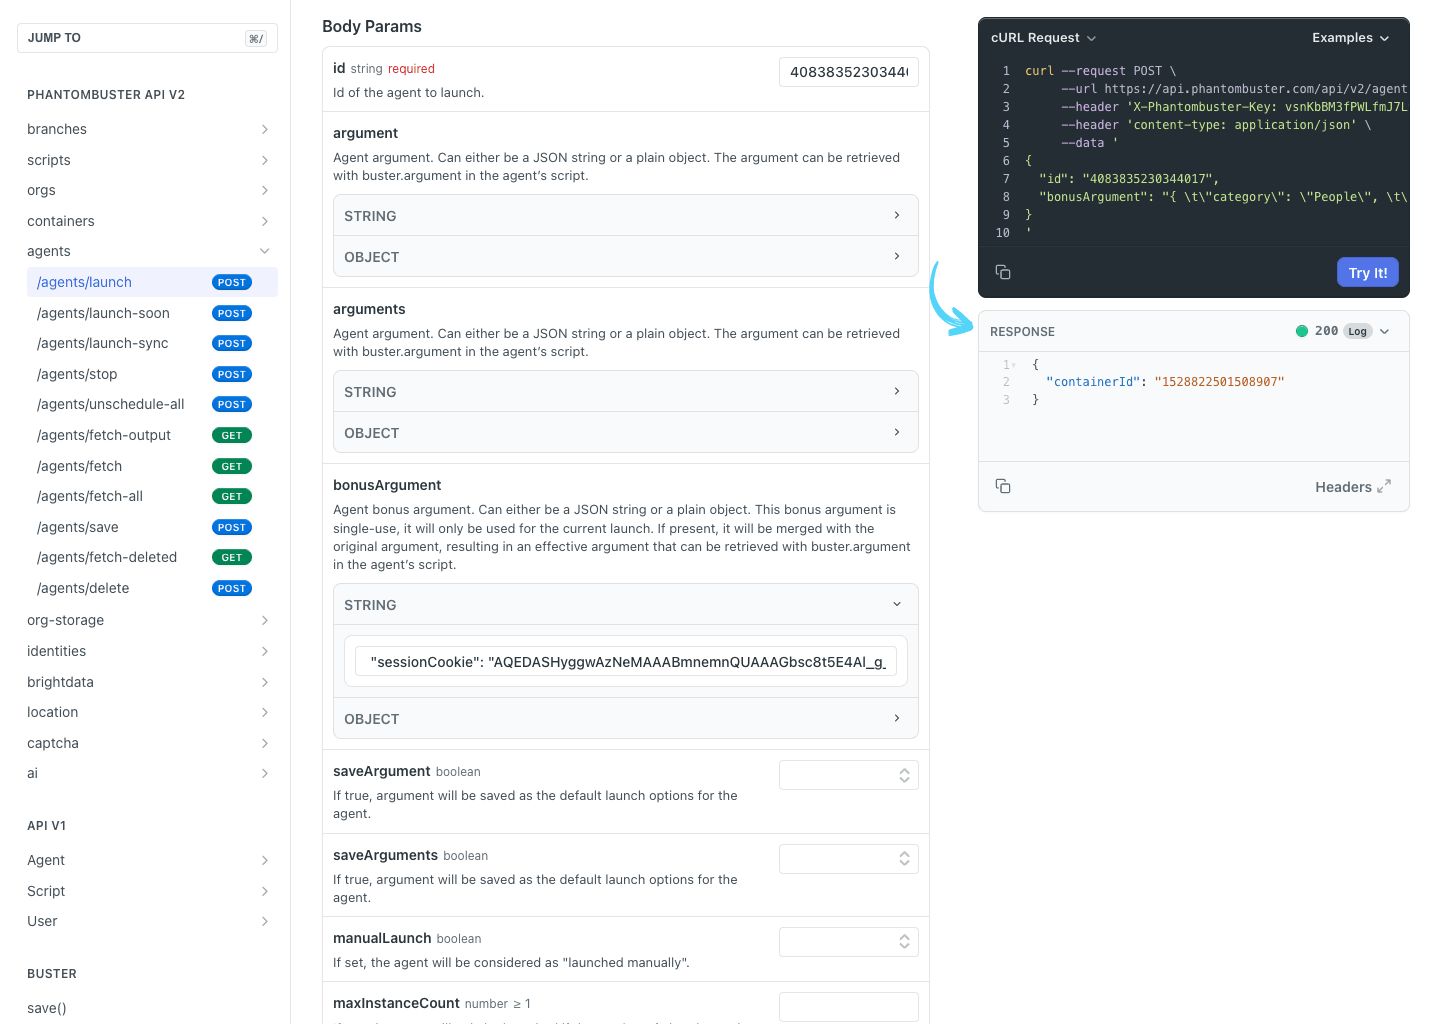
Task: Expand the API V1 Agent section
Action: click(147, 860)
